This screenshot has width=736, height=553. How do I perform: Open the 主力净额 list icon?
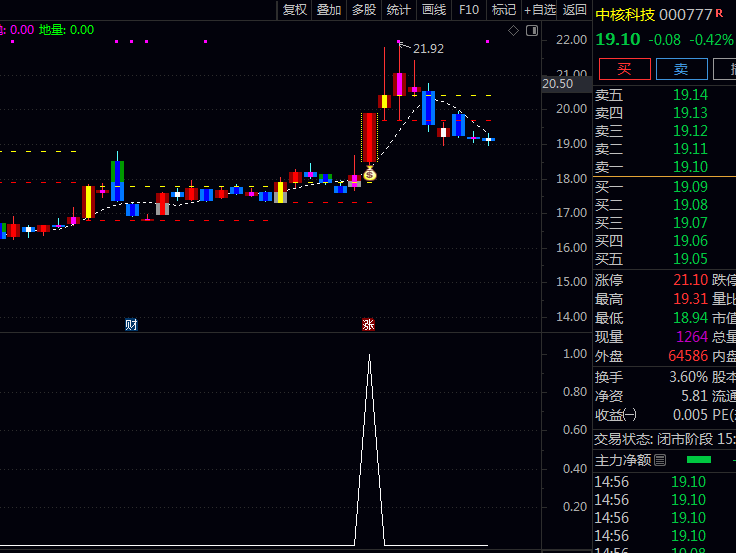660,460
